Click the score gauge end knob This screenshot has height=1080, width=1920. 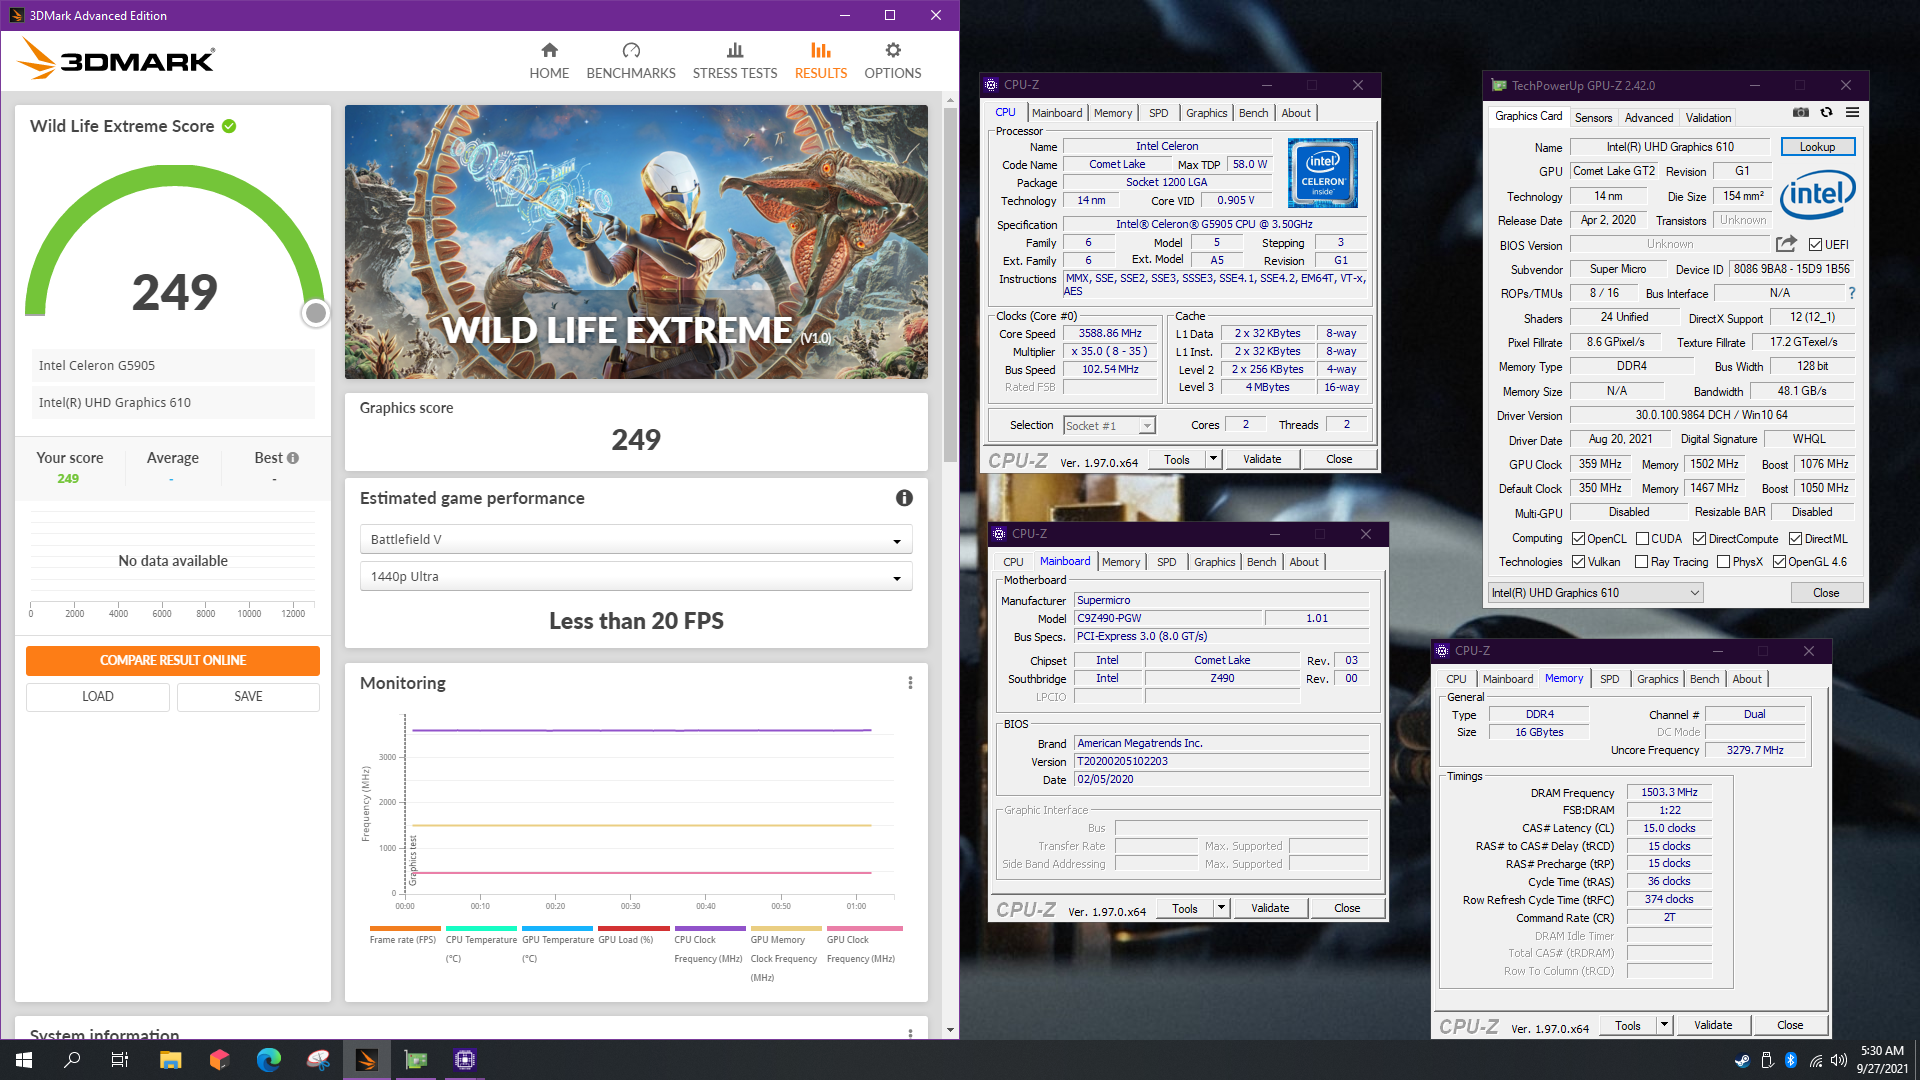click(315, 314)
